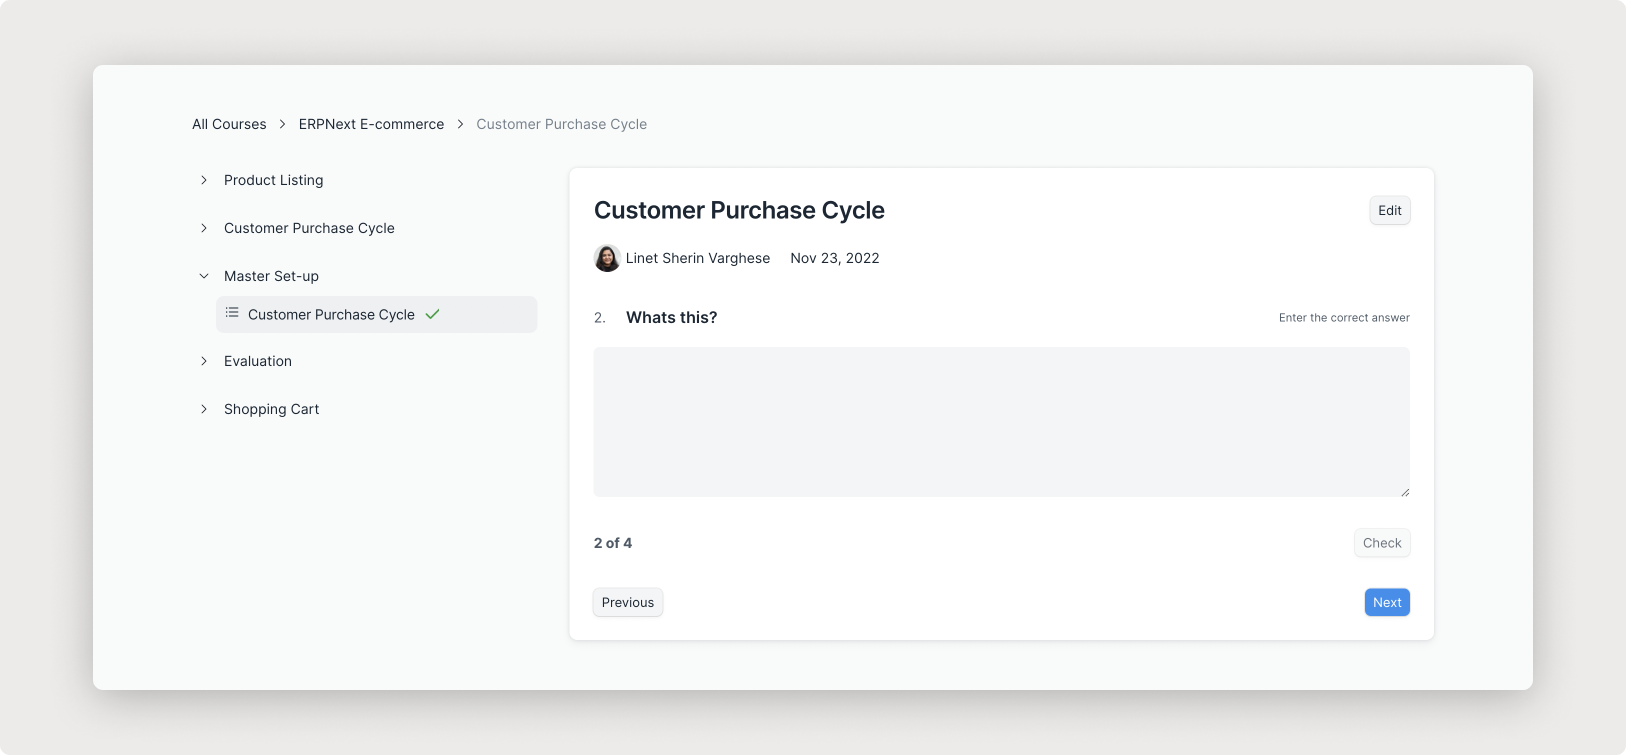Go to the Next question
Screen dimensions: 1626x755
coord(1387,602)
